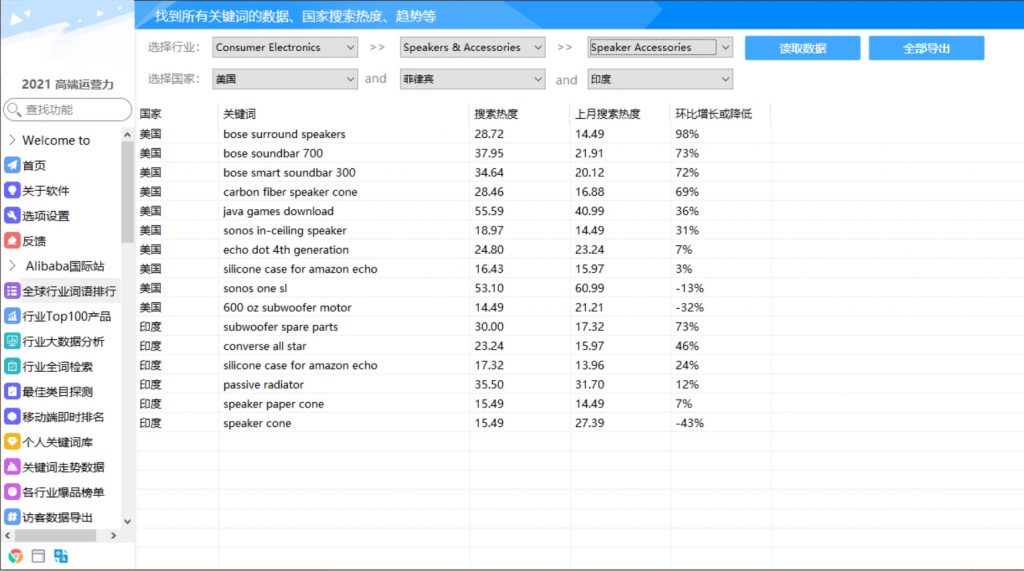
Task: Expand the Alibaba国际站 tree node
Action: click(x=12, y=266)
